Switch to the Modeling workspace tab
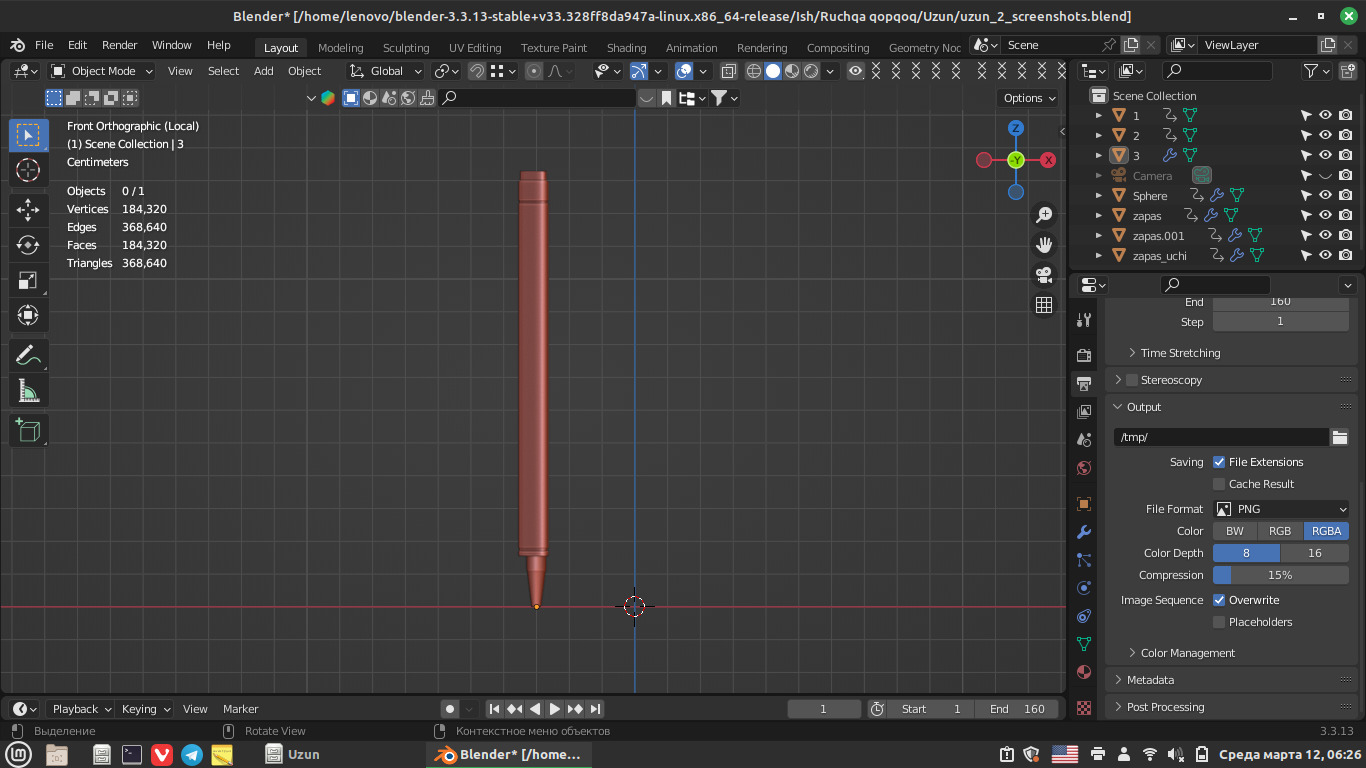 (340, 48)
